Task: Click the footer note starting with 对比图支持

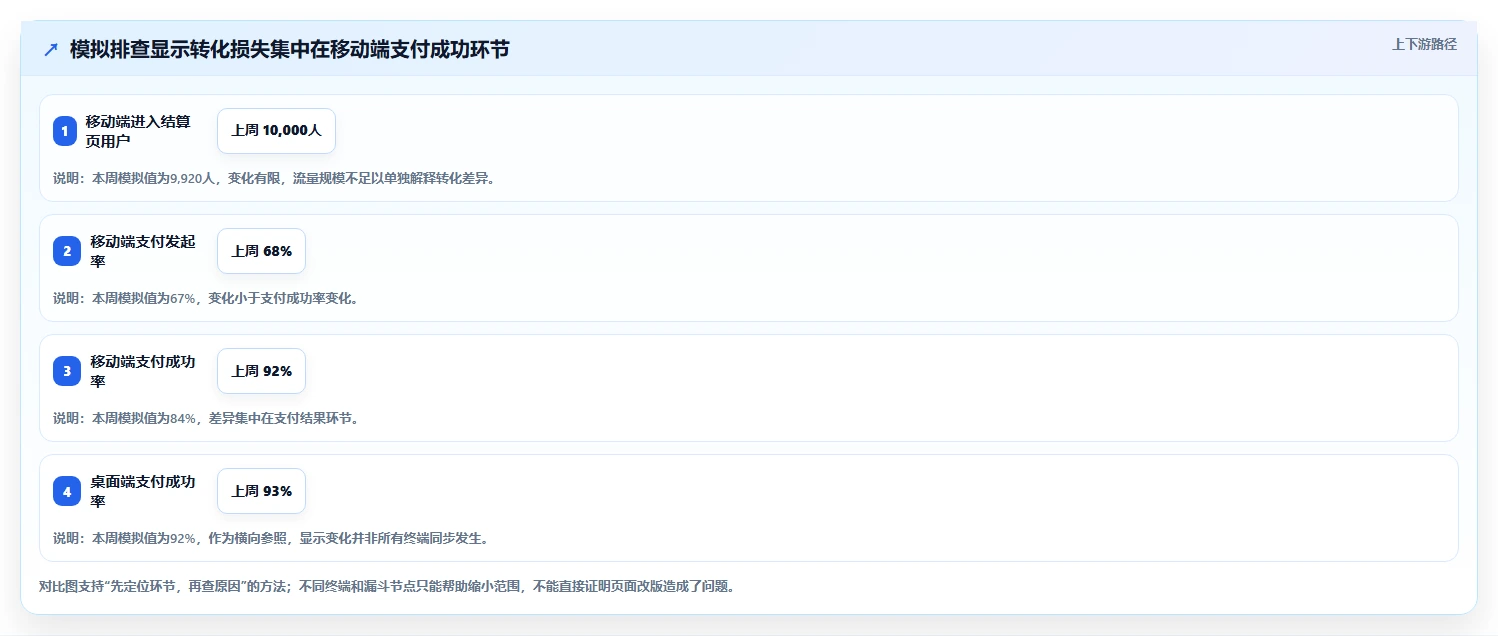Action: pyautogui.click(x=387, y=586)
